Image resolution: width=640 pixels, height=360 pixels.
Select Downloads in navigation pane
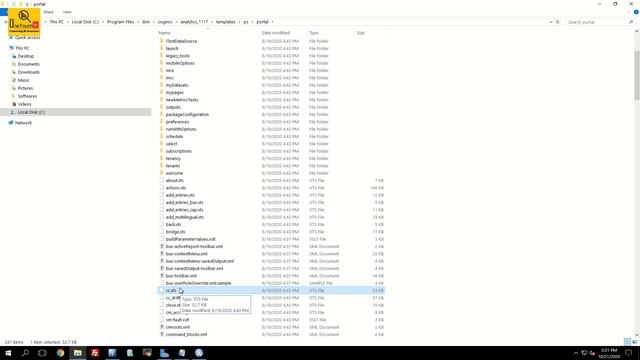click(x=29, y=72)
